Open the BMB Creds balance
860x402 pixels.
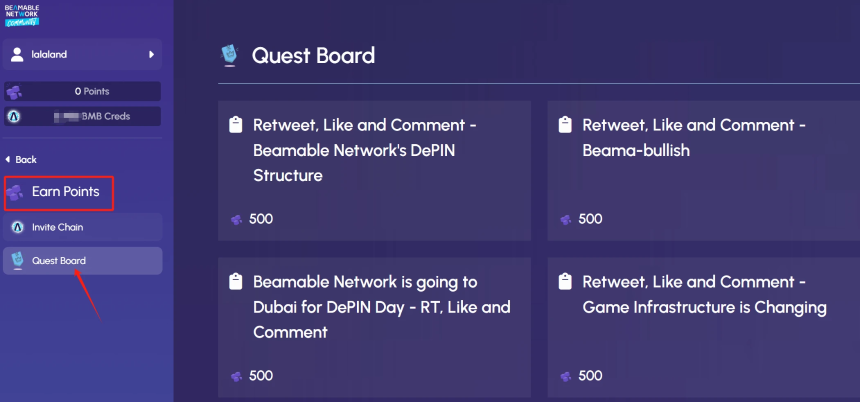[x=92, y=116]
